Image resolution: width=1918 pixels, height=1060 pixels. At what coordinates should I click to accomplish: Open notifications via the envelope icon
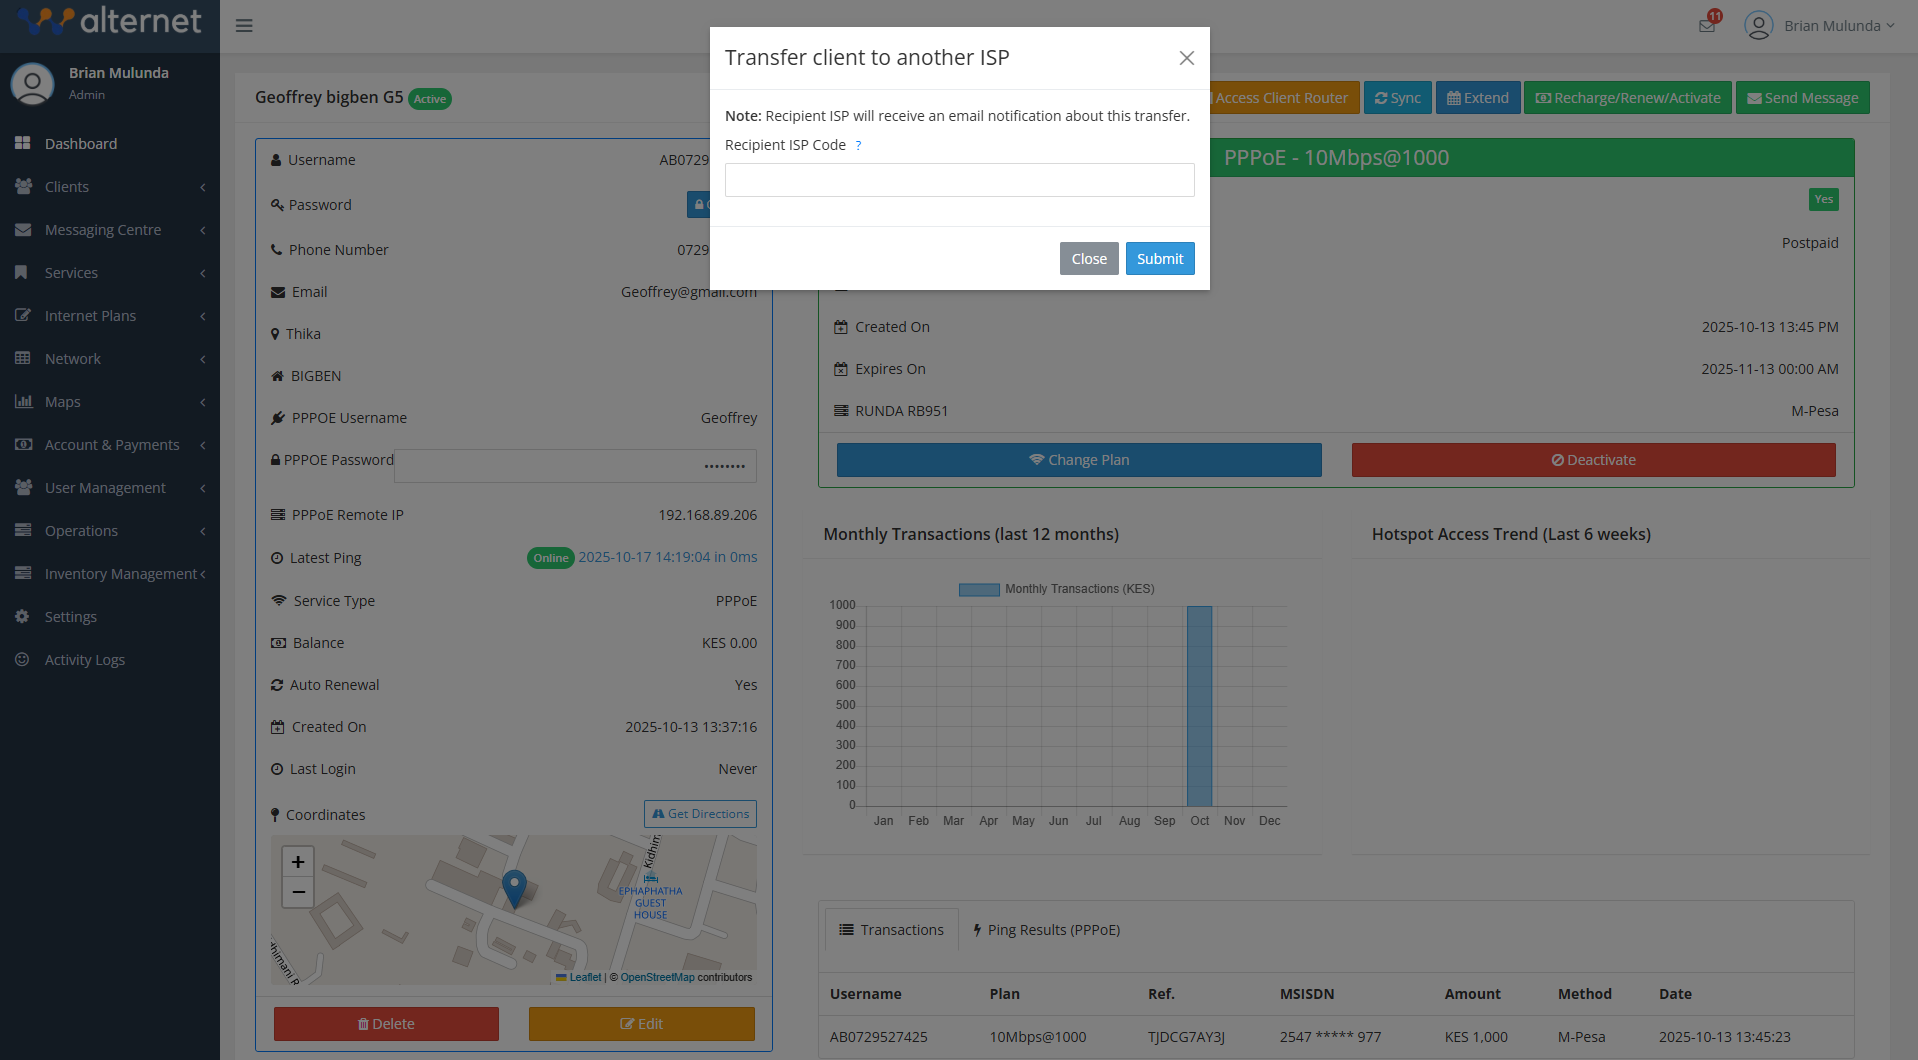(1706, 25)
